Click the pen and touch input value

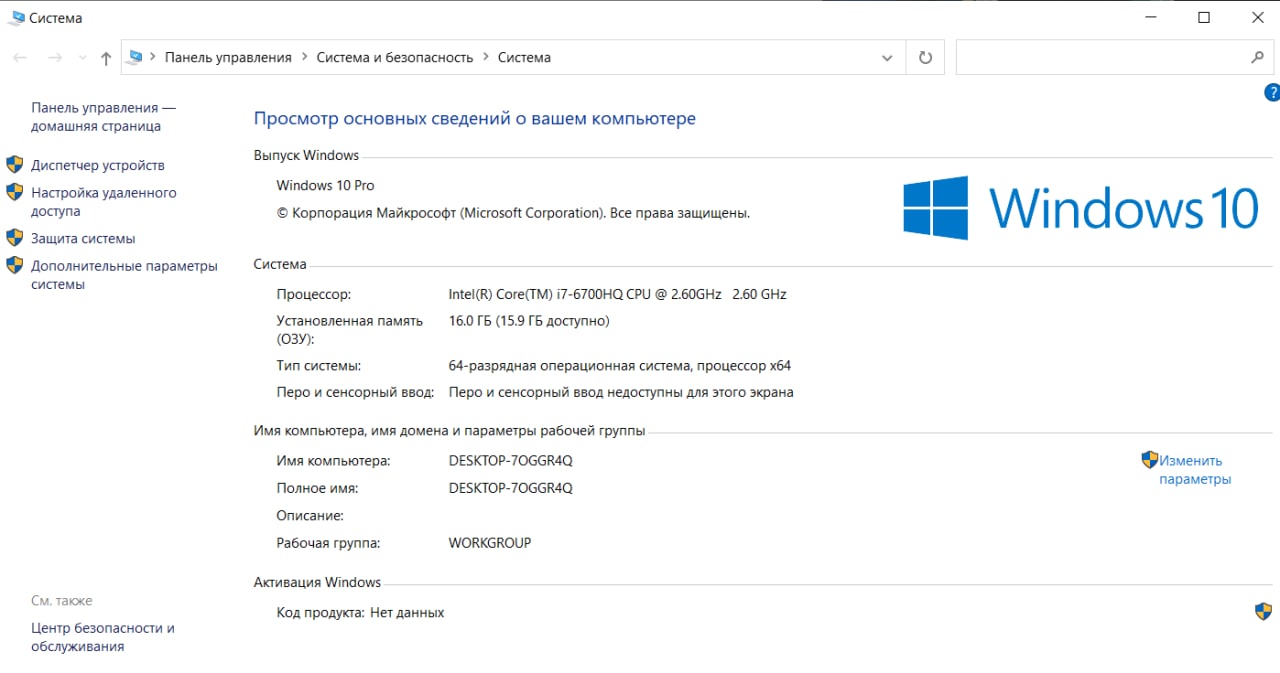(x=621, y=392)
